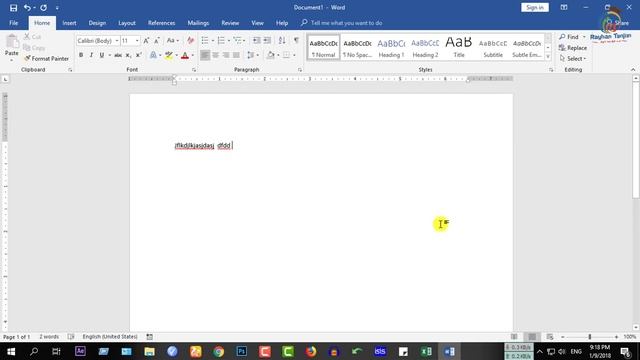Apply the No Spacing style
The height and width of the screenshot is (360, 640).
coord(357,47)
